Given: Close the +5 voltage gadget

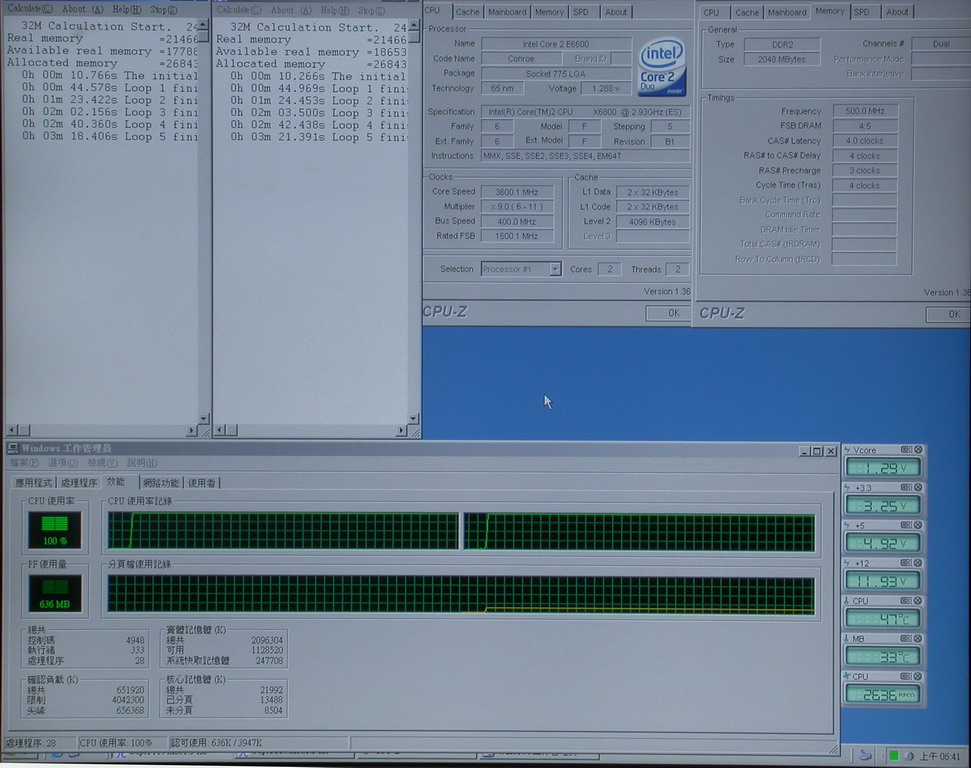Looking at the screenshot, I should point(918,525).
